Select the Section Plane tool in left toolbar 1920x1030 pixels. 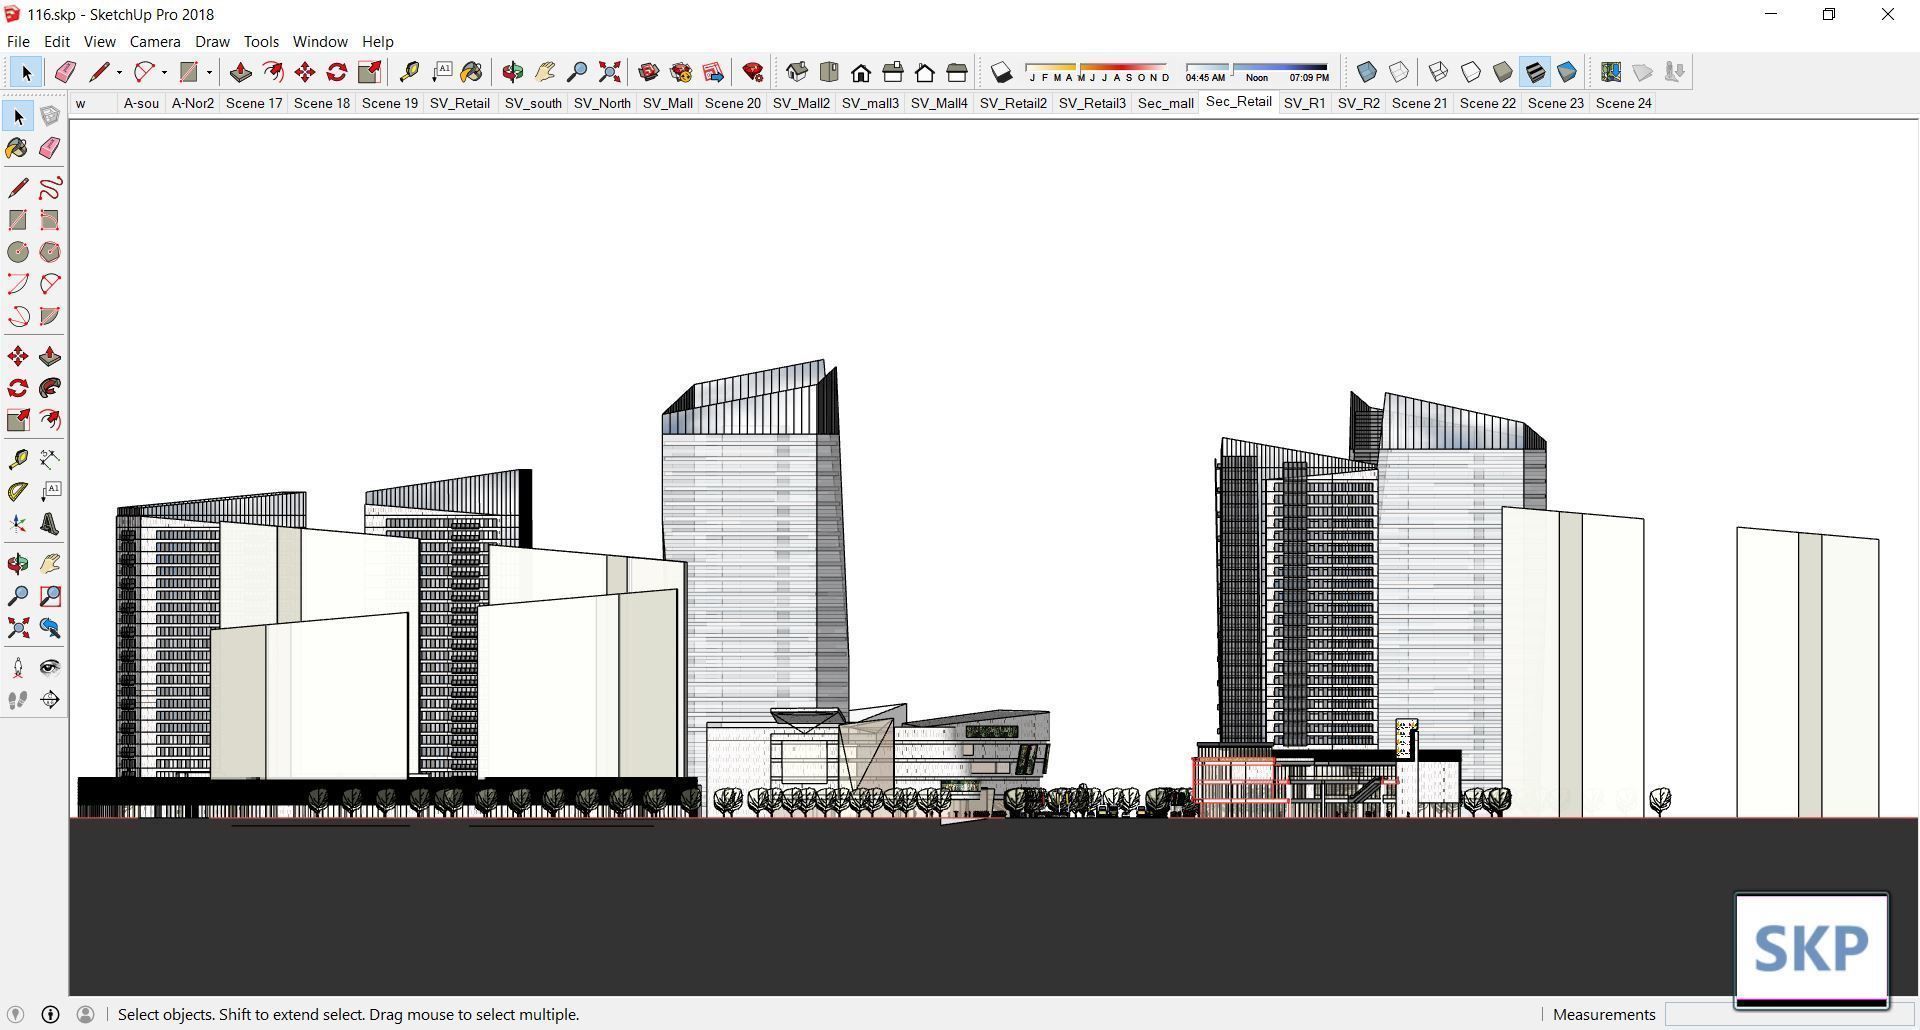(50, 700)
